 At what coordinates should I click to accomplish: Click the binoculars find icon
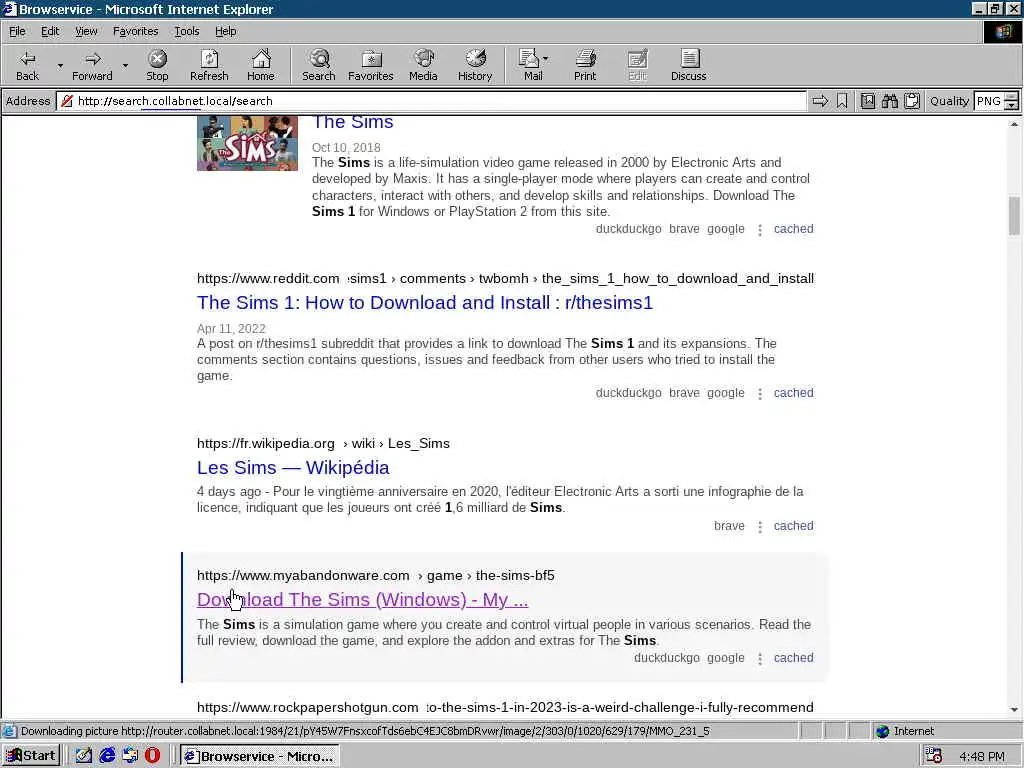(x=889, y=101)
